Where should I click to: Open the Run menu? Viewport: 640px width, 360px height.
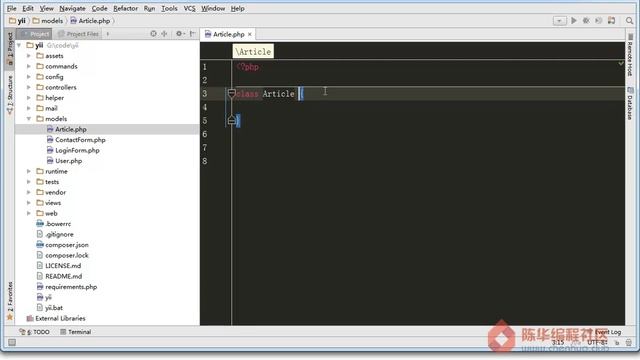pos(149,8)
